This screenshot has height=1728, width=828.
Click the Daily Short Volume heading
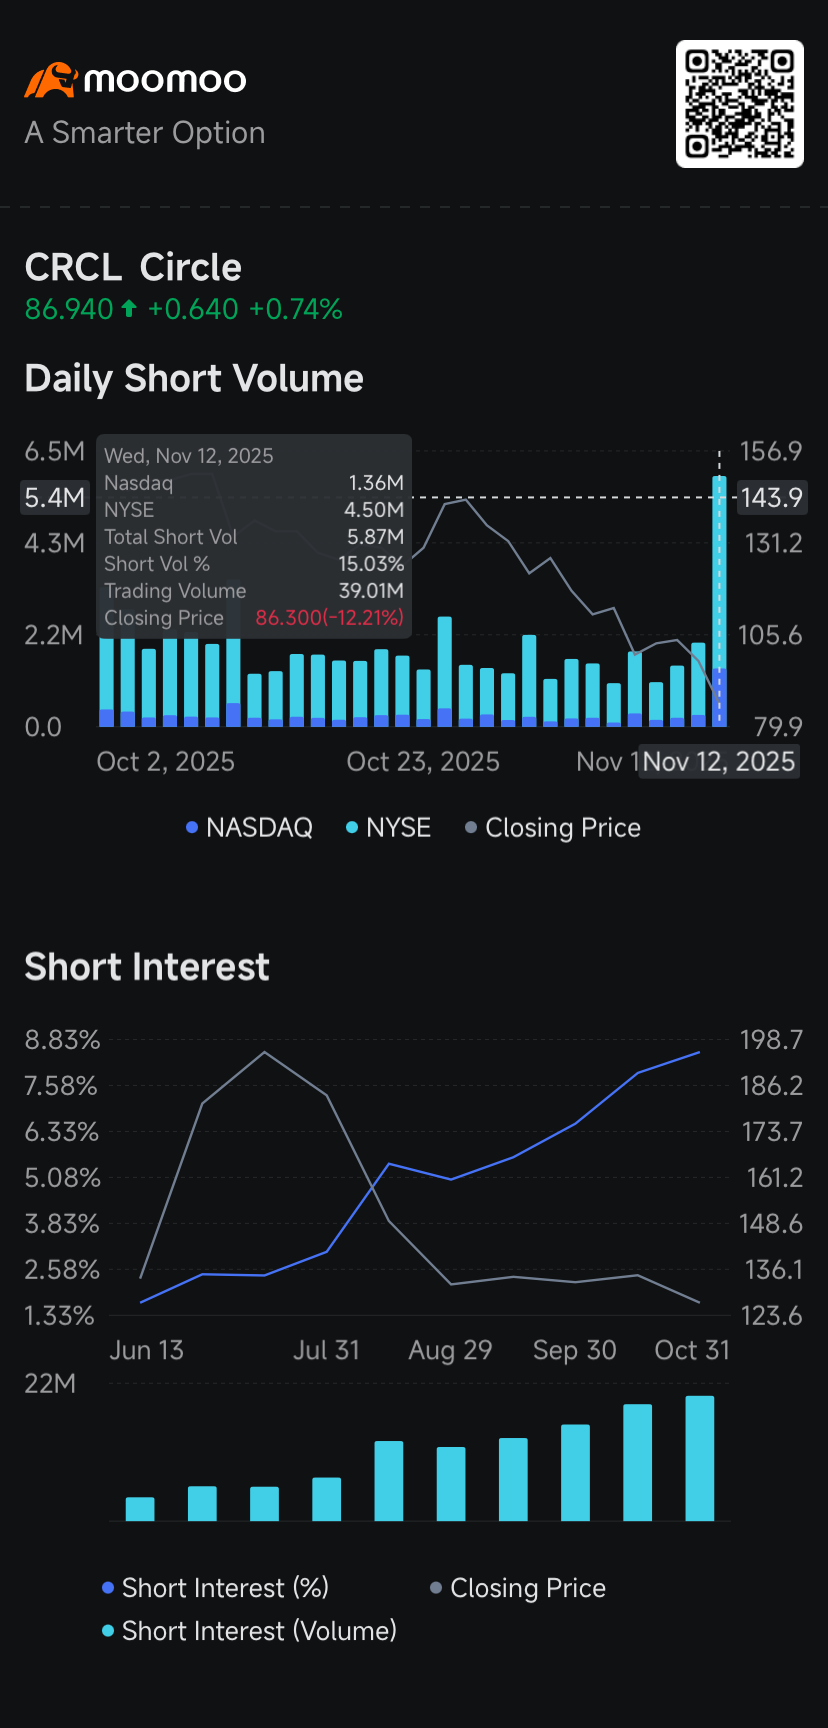click(194, 379)
